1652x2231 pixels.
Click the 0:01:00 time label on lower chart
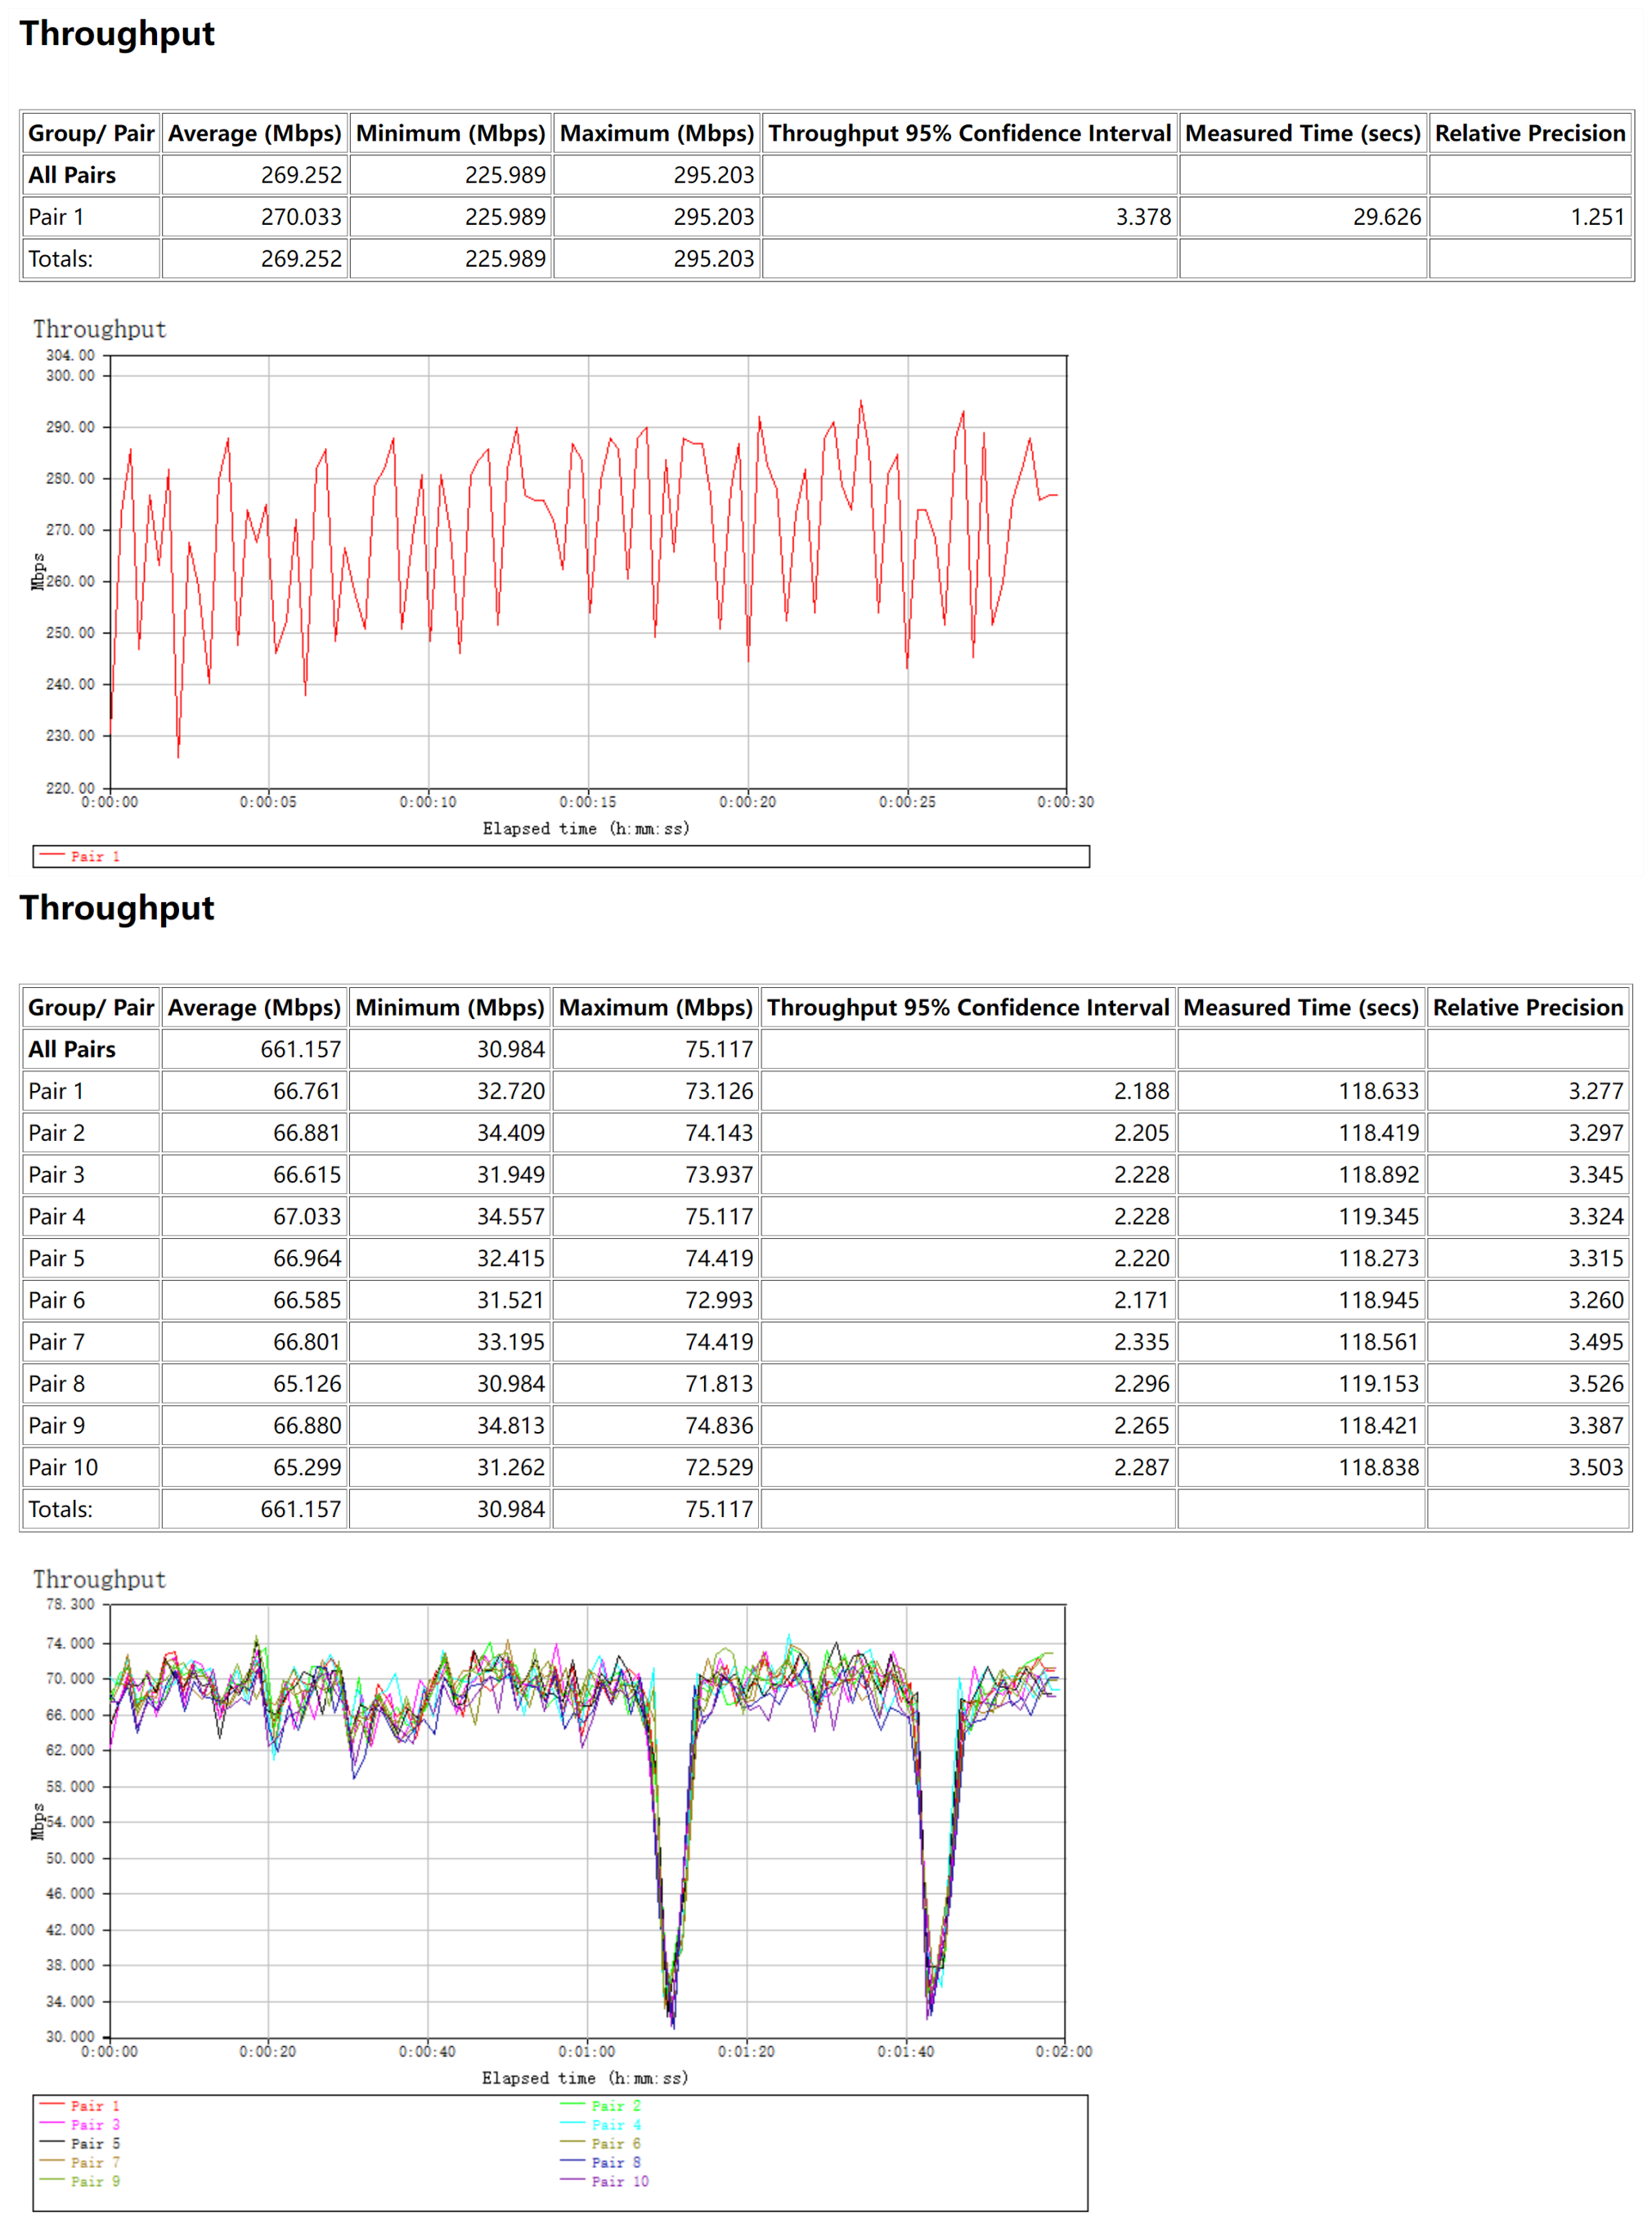click(x=587, y=2051)
